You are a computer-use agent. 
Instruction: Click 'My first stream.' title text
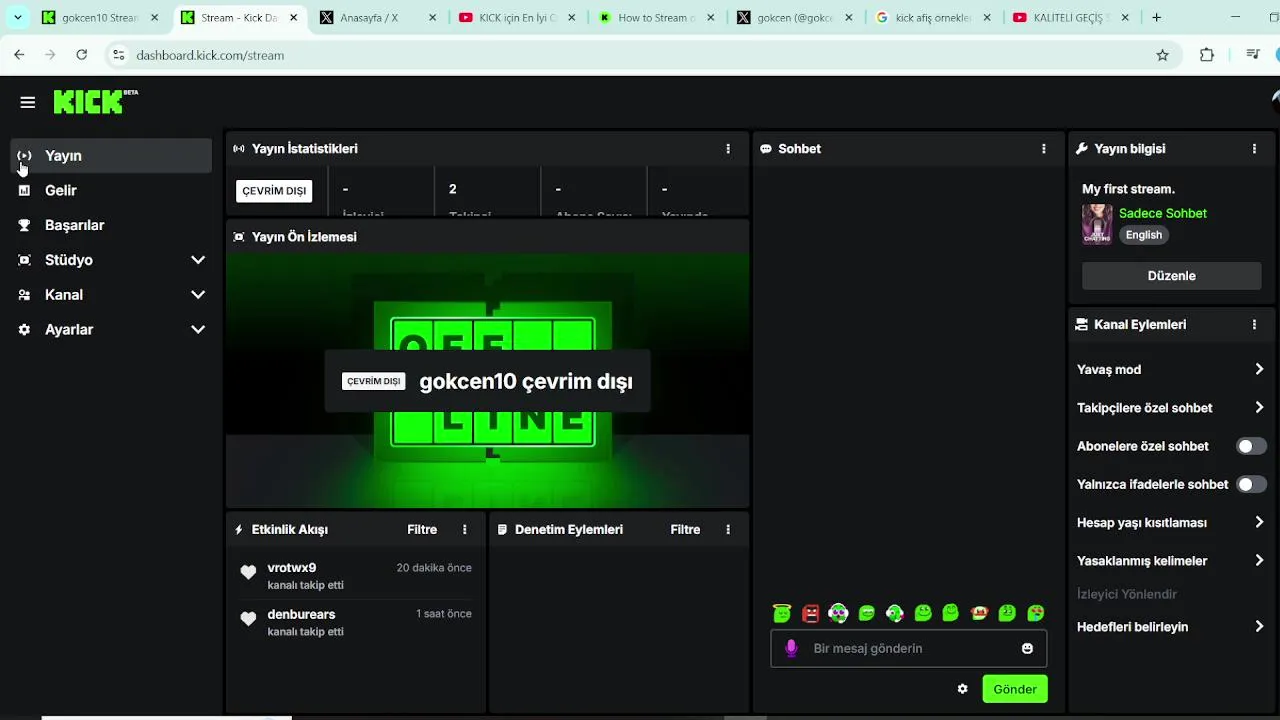coord(1128,189)
